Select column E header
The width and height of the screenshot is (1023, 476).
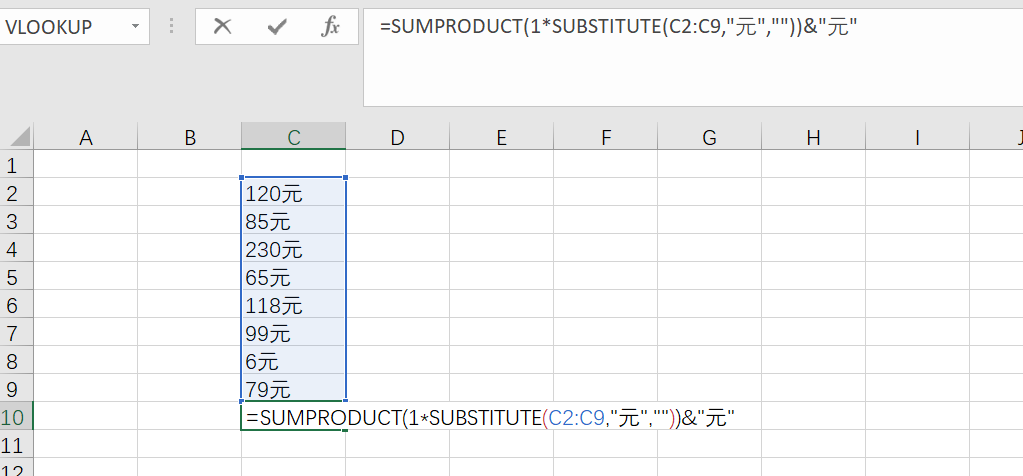point(501,137)
